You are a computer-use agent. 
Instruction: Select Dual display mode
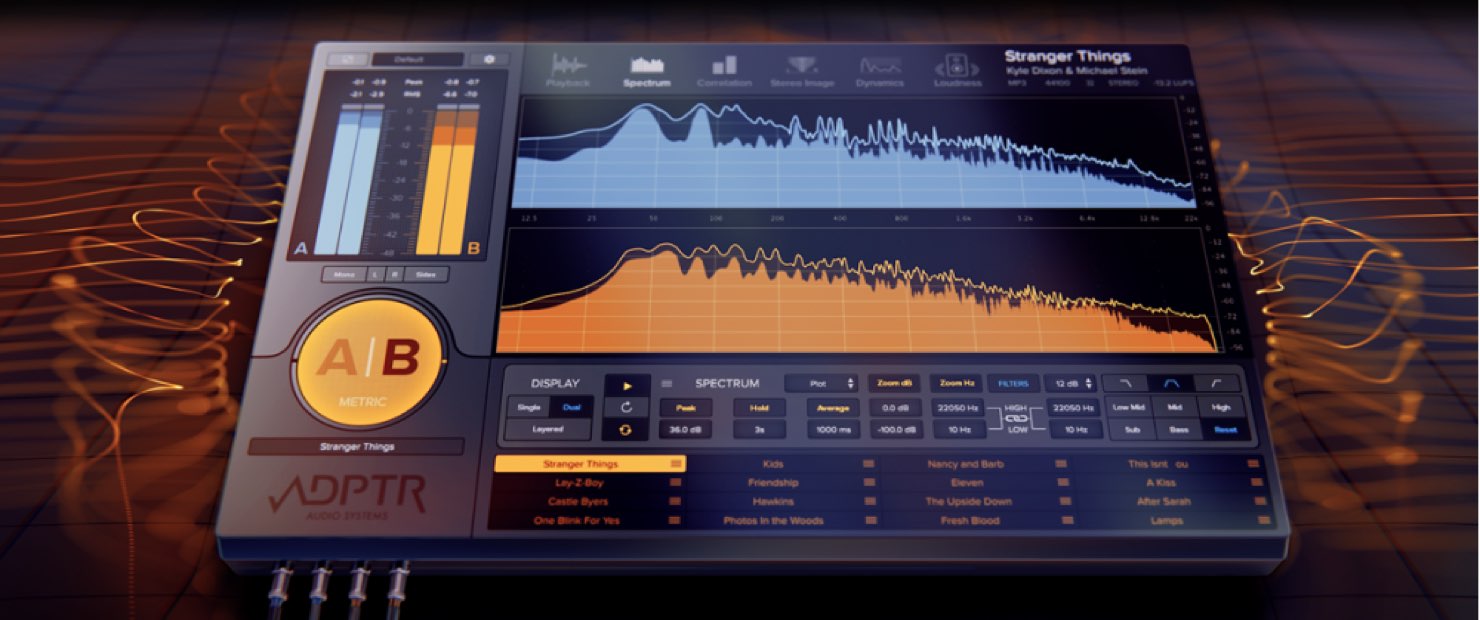click(571, 407)
